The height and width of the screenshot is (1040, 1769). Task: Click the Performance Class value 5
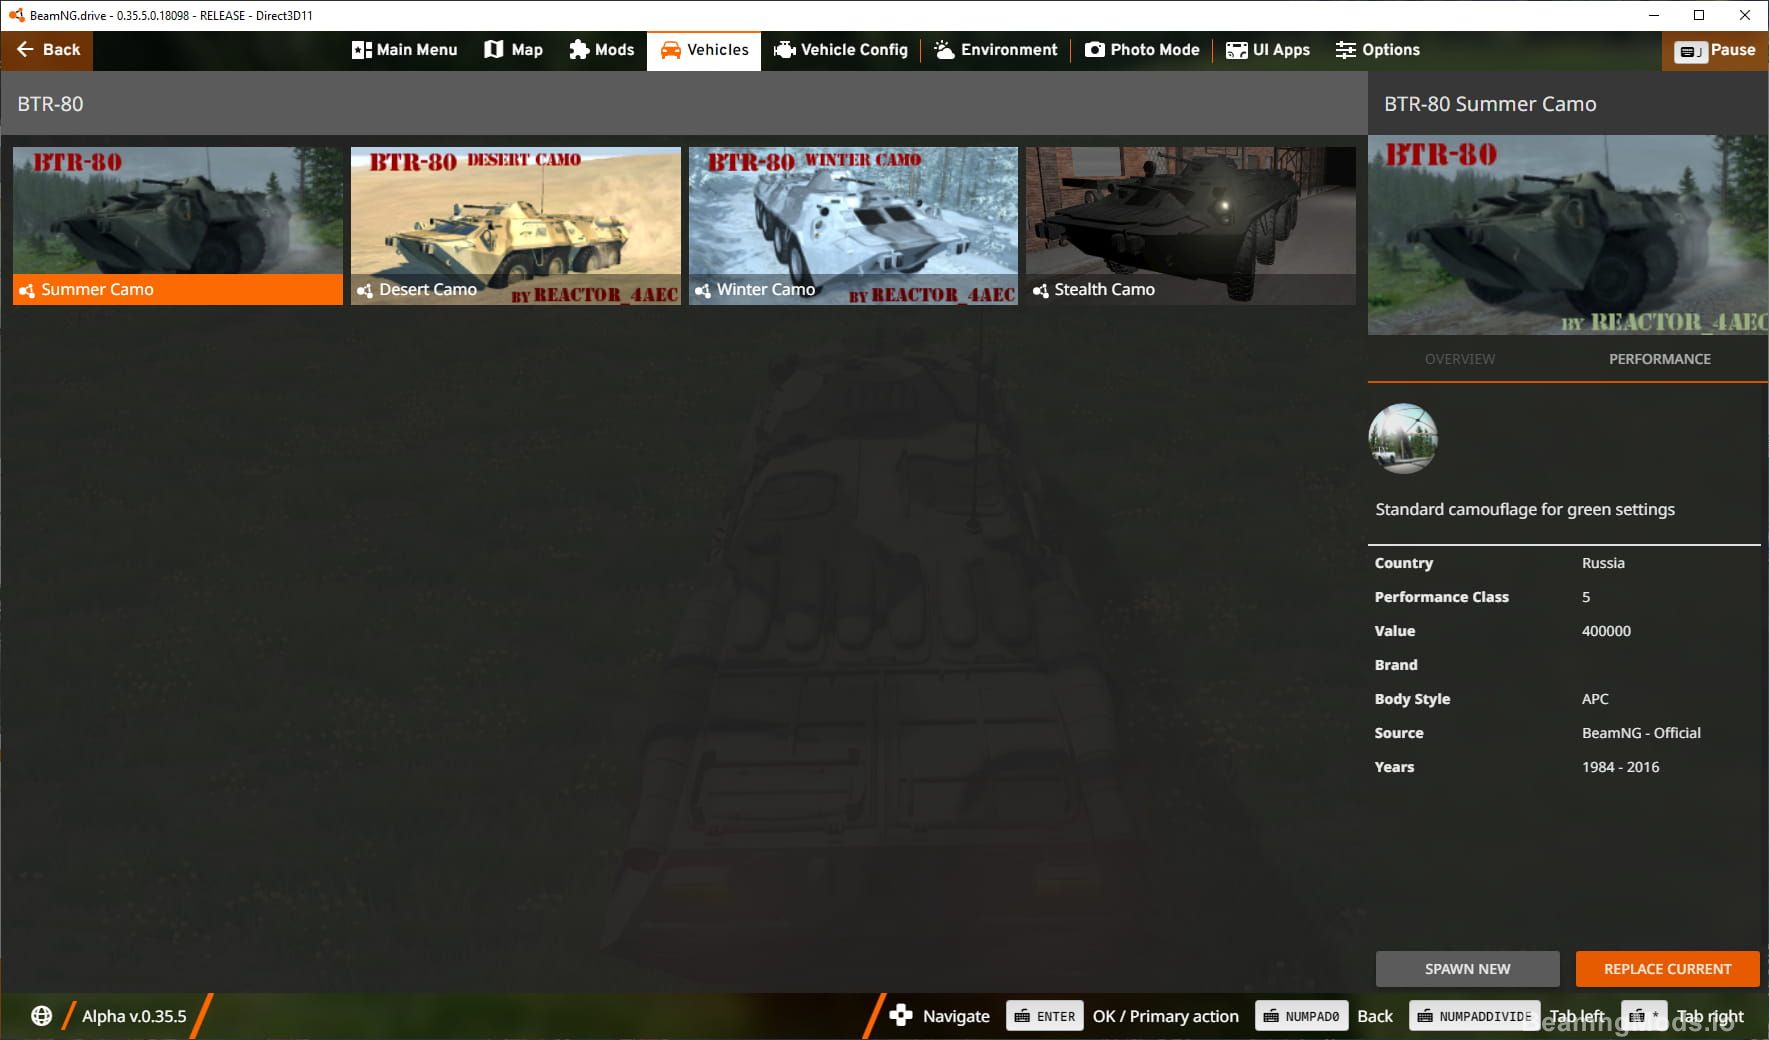(x=1586, y=597)
